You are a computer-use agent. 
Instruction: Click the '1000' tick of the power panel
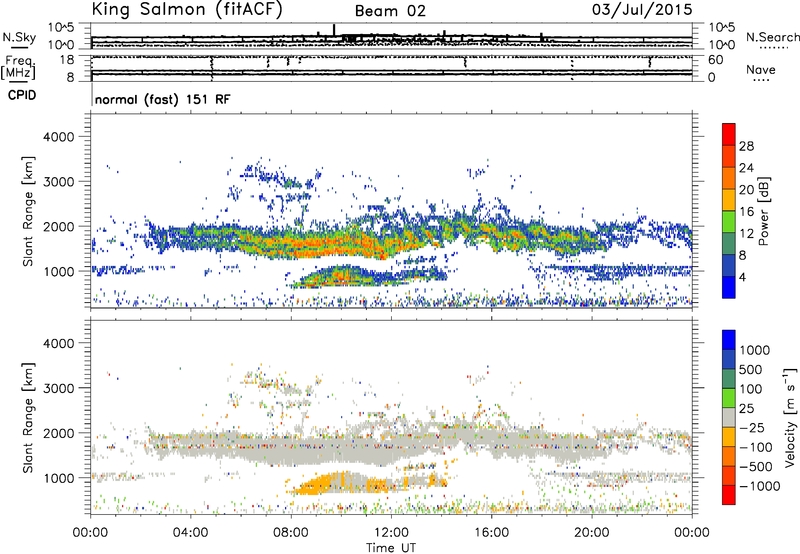[58, 271]
